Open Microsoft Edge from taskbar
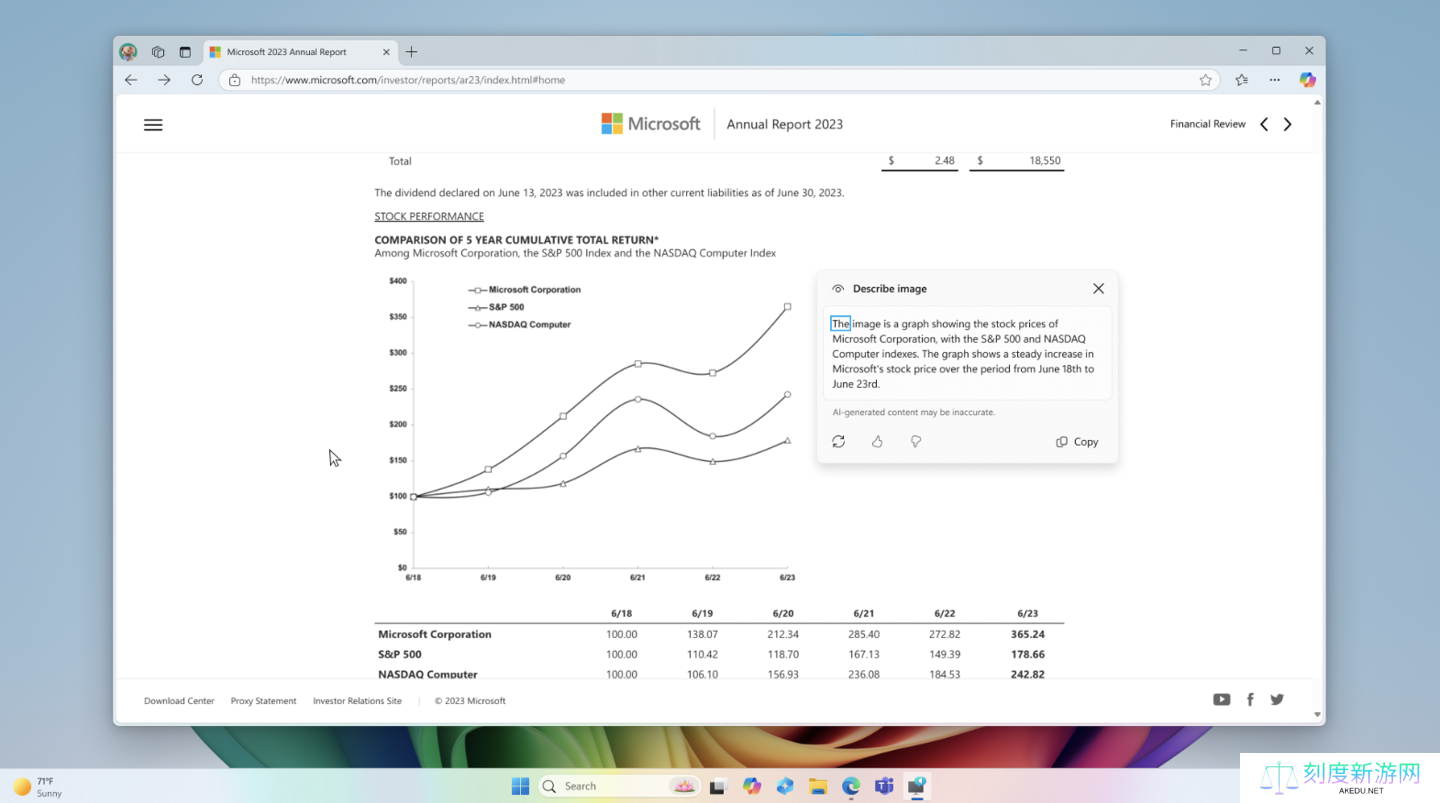Viewport: 1440px width, 803px height. (x=850, y=786)
